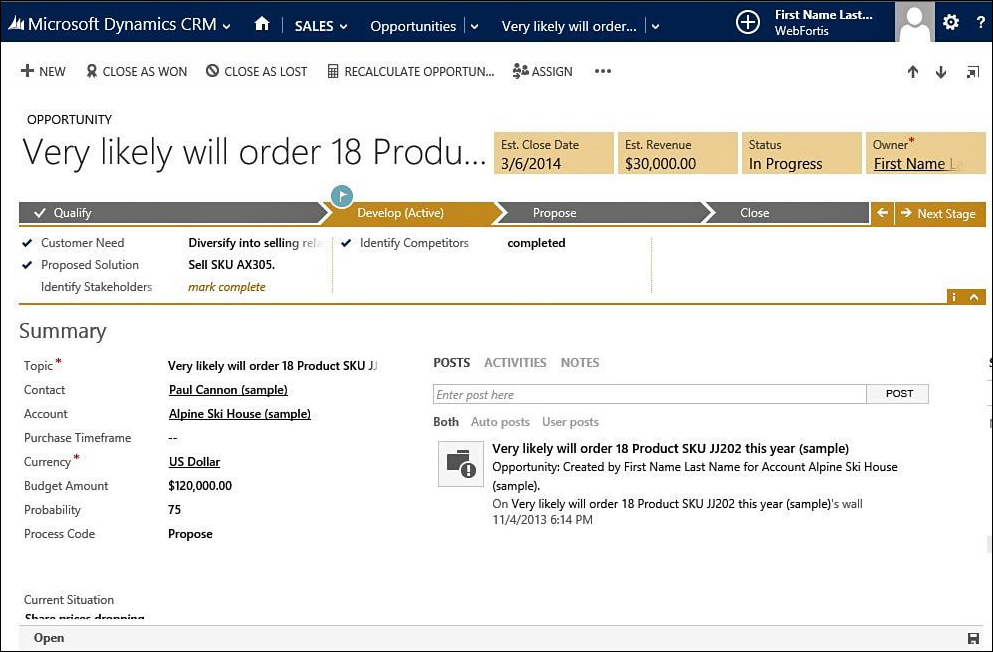Image resolution: width=993 pixels, height=652 pixels.
Task: Expand the Opportunities dropdown arrow
Action: [x=474, y=27]
